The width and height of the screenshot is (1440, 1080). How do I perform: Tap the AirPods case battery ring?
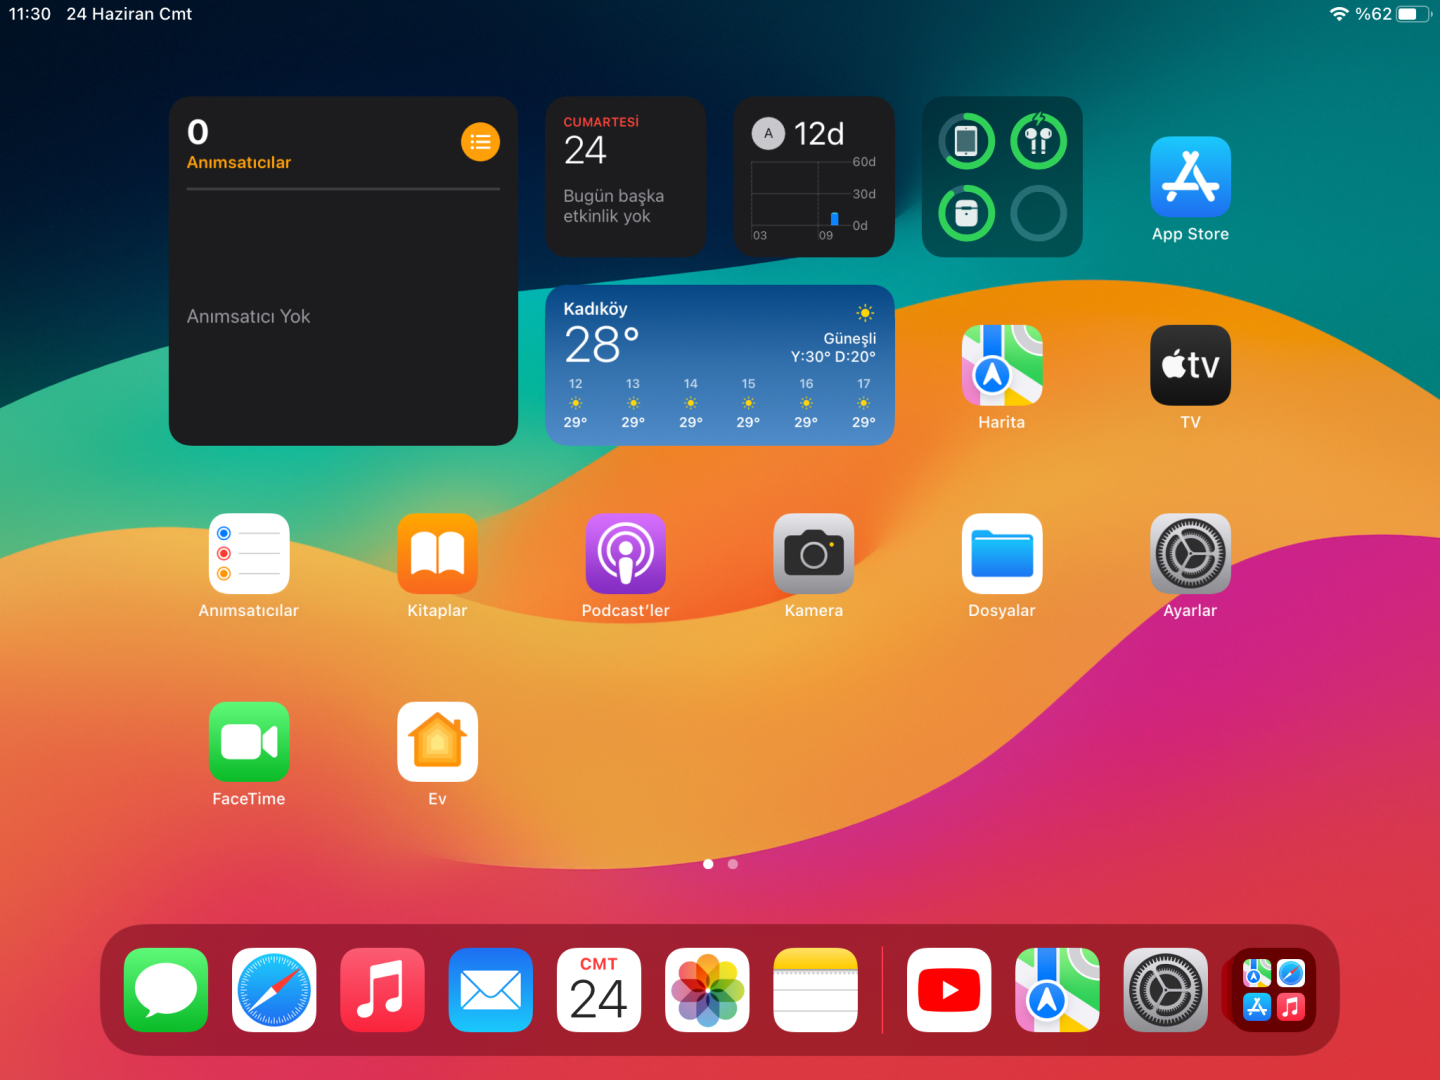coord(967,213)
